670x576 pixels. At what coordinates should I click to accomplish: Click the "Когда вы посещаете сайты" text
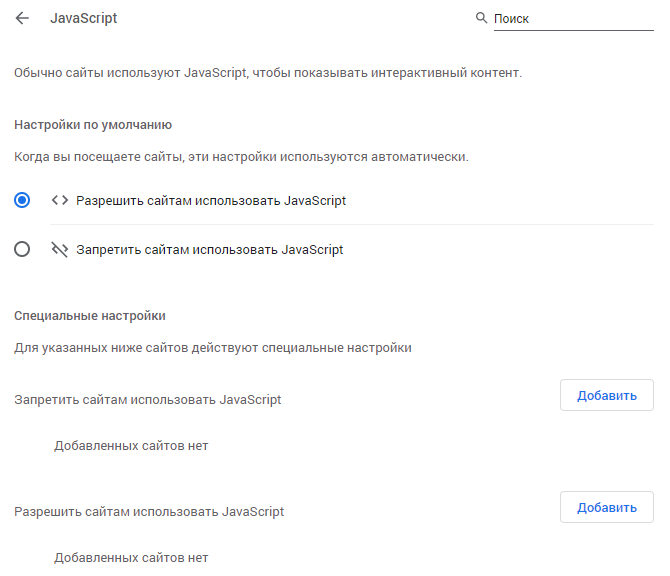point(241,157)
